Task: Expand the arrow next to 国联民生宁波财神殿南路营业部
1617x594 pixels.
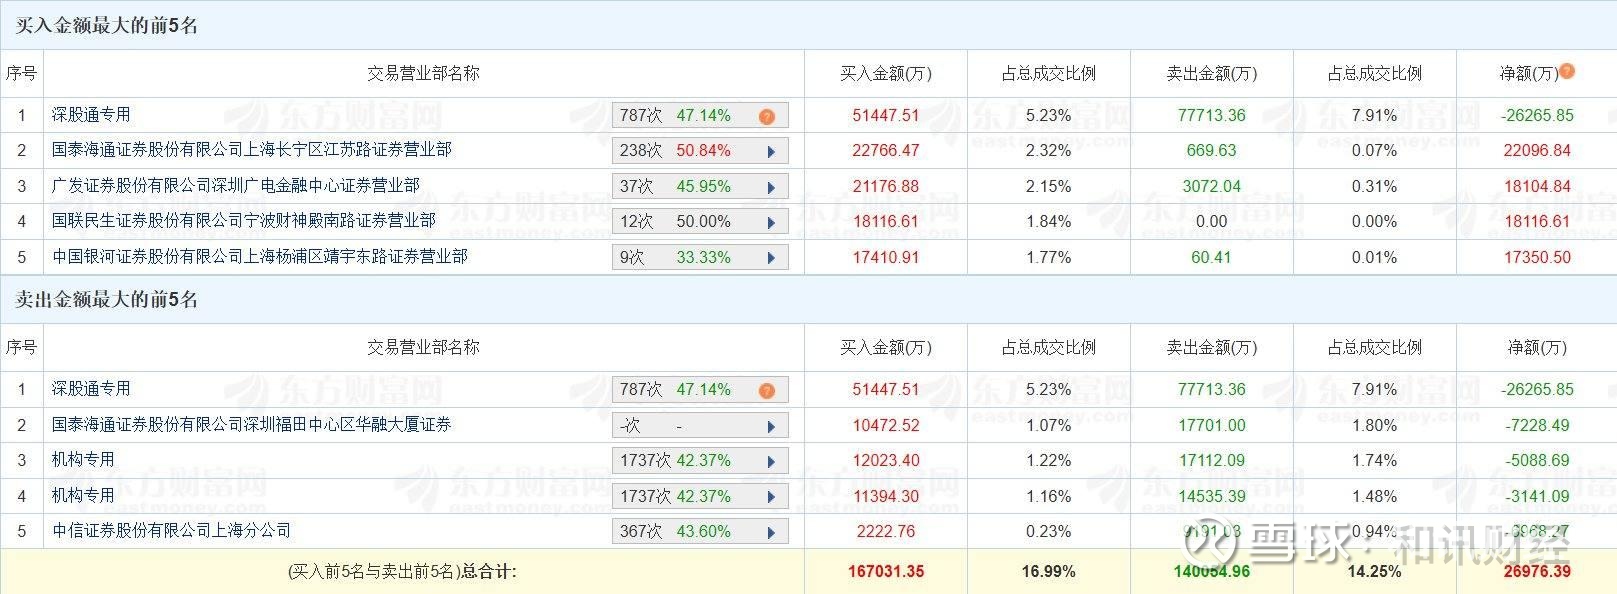Action: click(771, 222)
